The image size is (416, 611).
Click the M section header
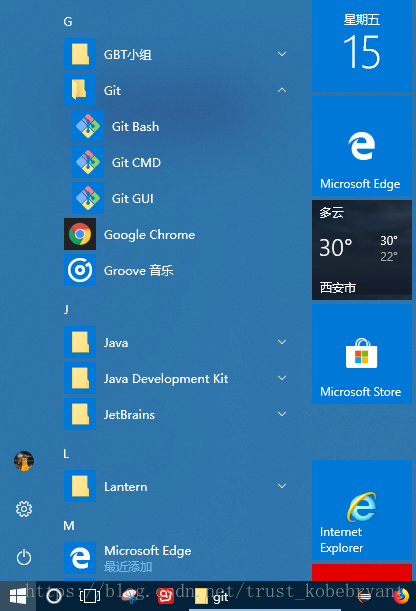click(69, 526)
